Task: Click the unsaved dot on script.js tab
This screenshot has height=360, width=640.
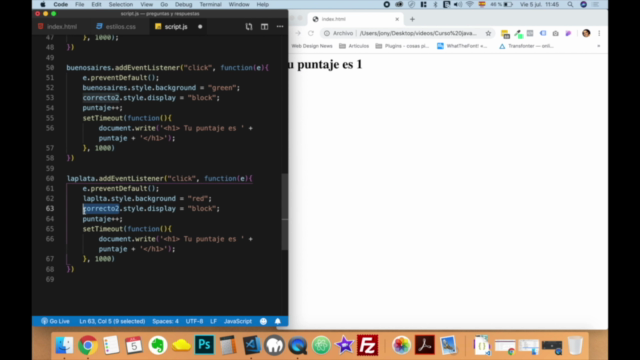Action: (200, 27)
